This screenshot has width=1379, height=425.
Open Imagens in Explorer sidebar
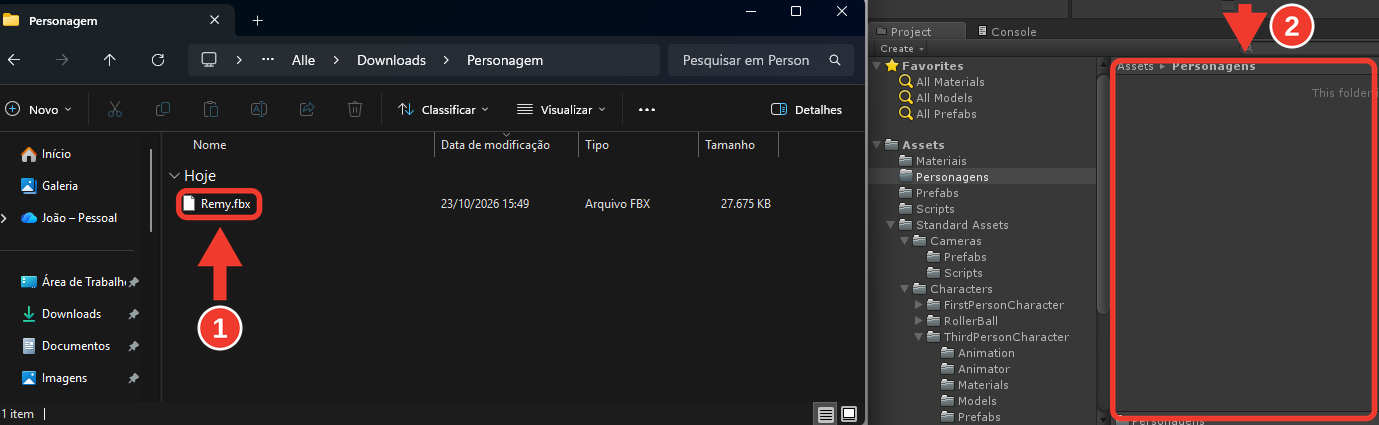[x=64, y=378]
